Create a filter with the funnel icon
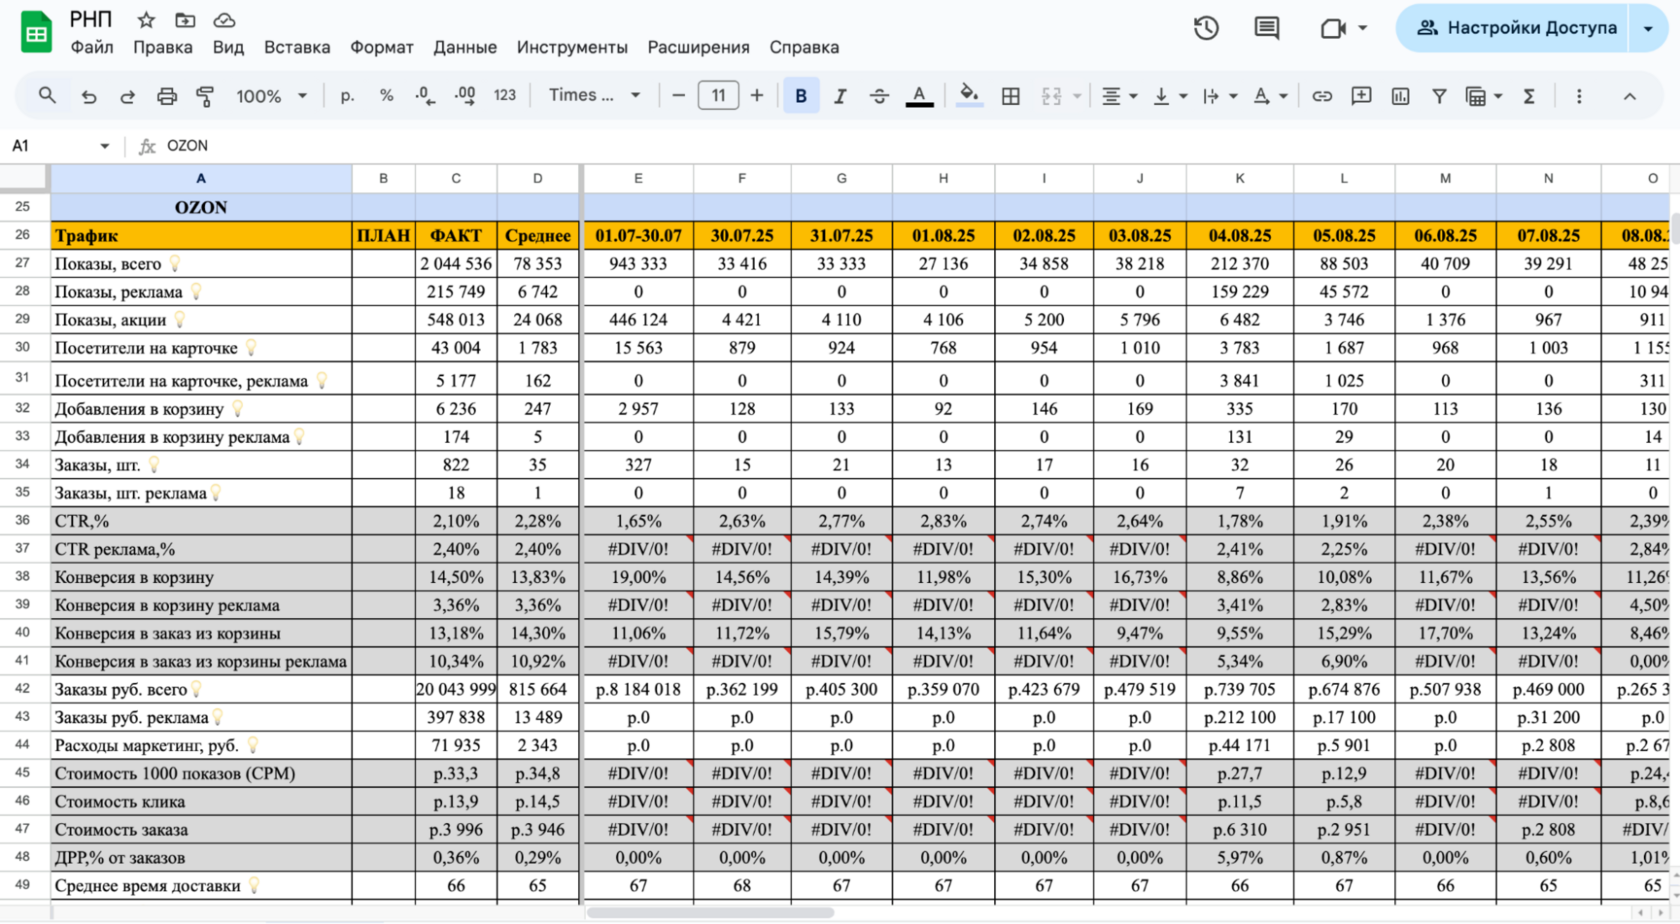 pyautogui.click(x=1439, y=96)
